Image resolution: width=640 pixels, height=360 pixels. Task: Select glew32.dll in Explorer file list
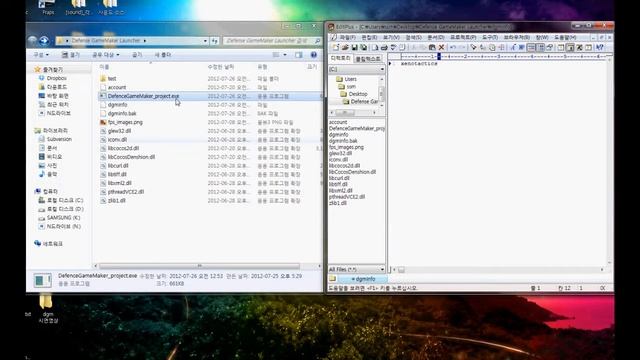point(119,131)
